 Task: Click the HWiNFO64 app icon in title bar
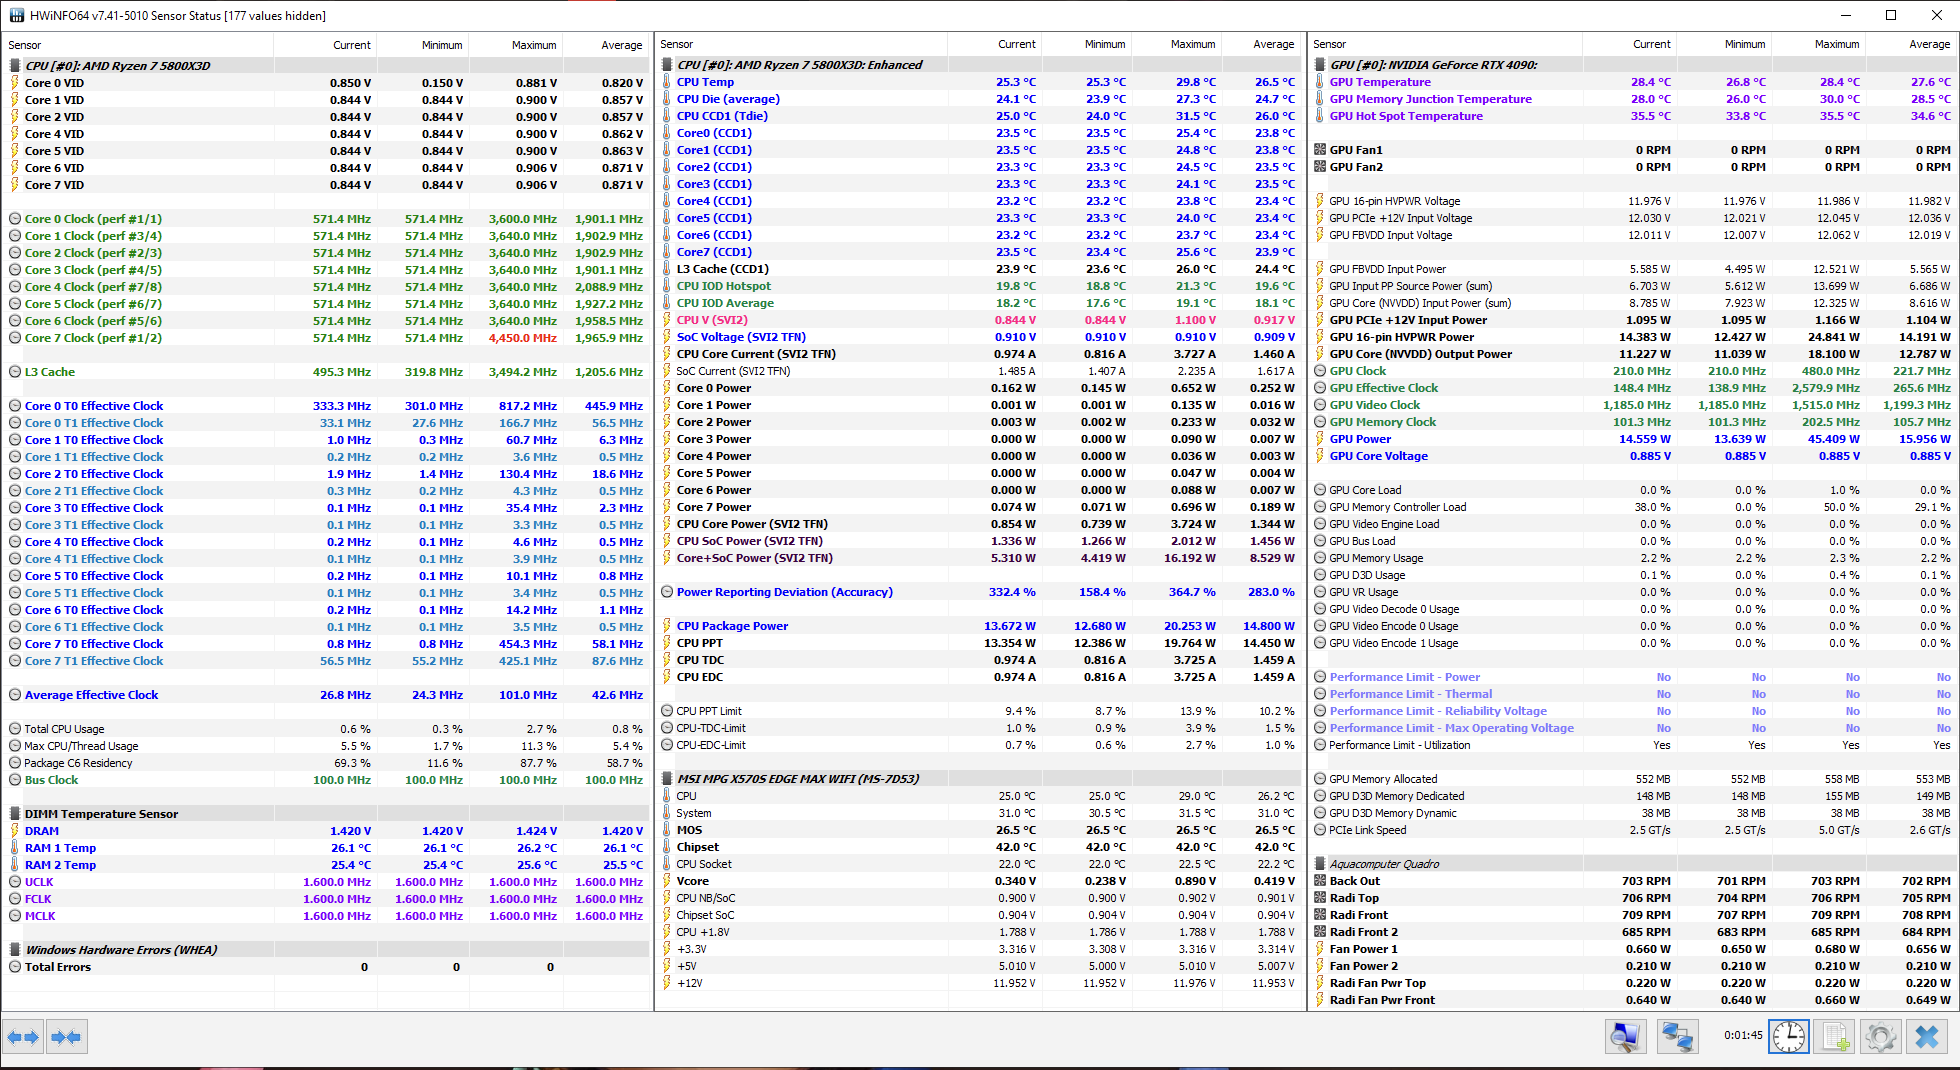pyautogui.click(x=17, y=15)
